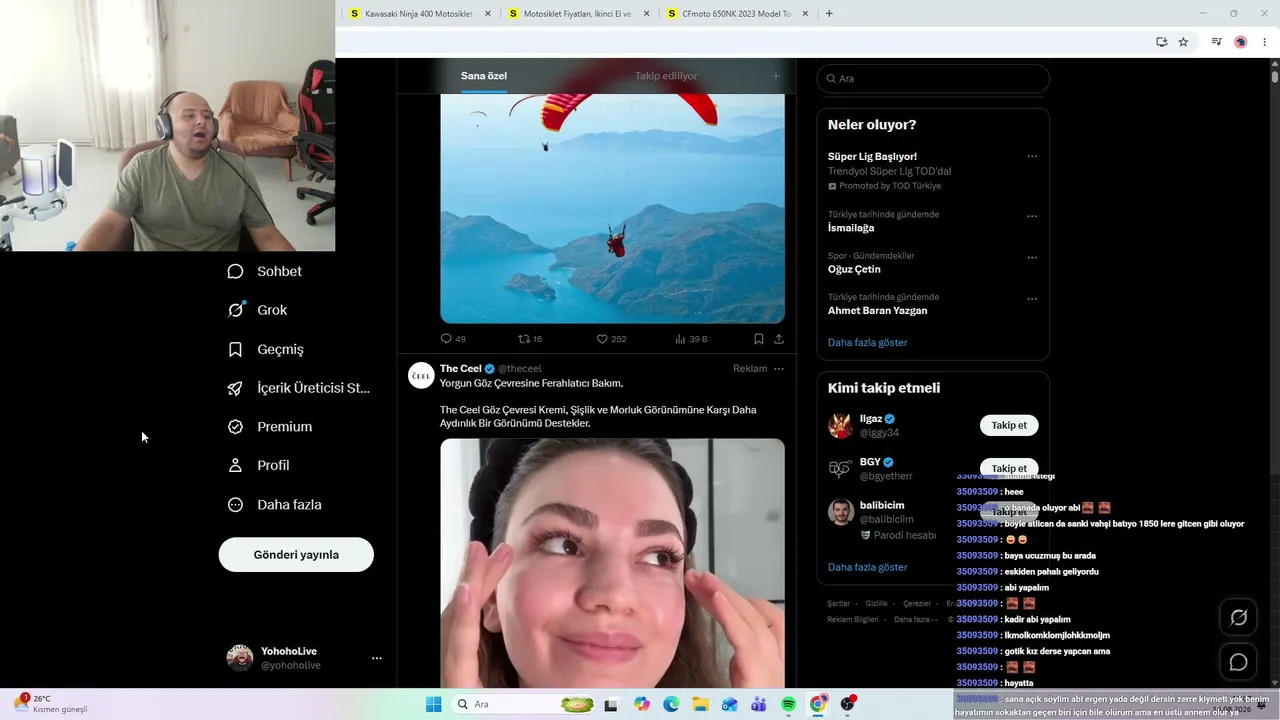Screen dimensions: 1280x720
Task: Share the paragliding post
Action: [x=779, y=339]
